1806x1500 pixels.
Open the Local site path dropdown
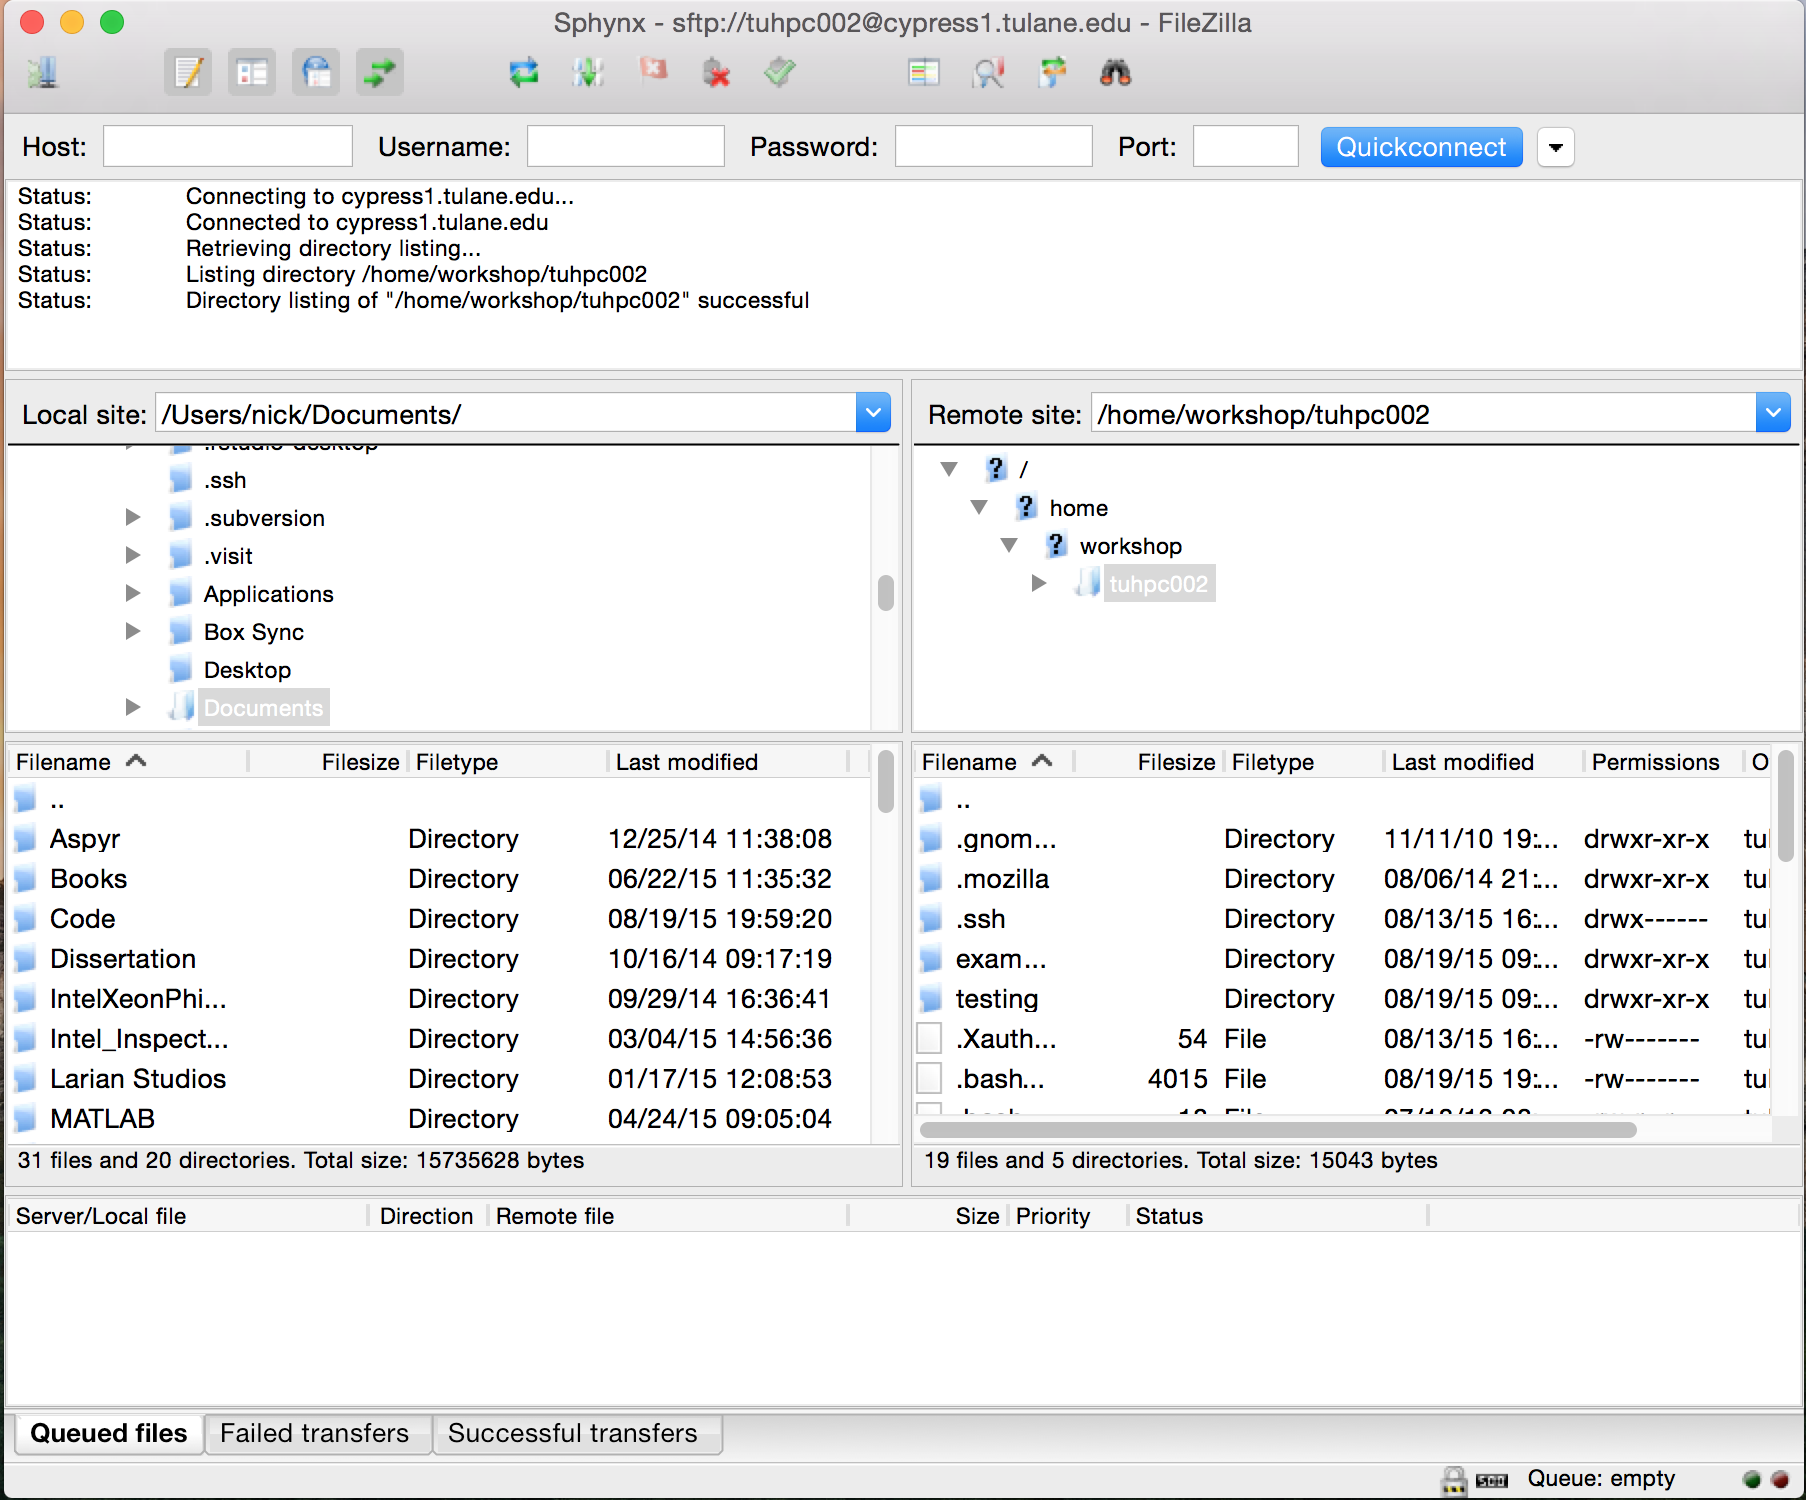click(x=874, y=413)
